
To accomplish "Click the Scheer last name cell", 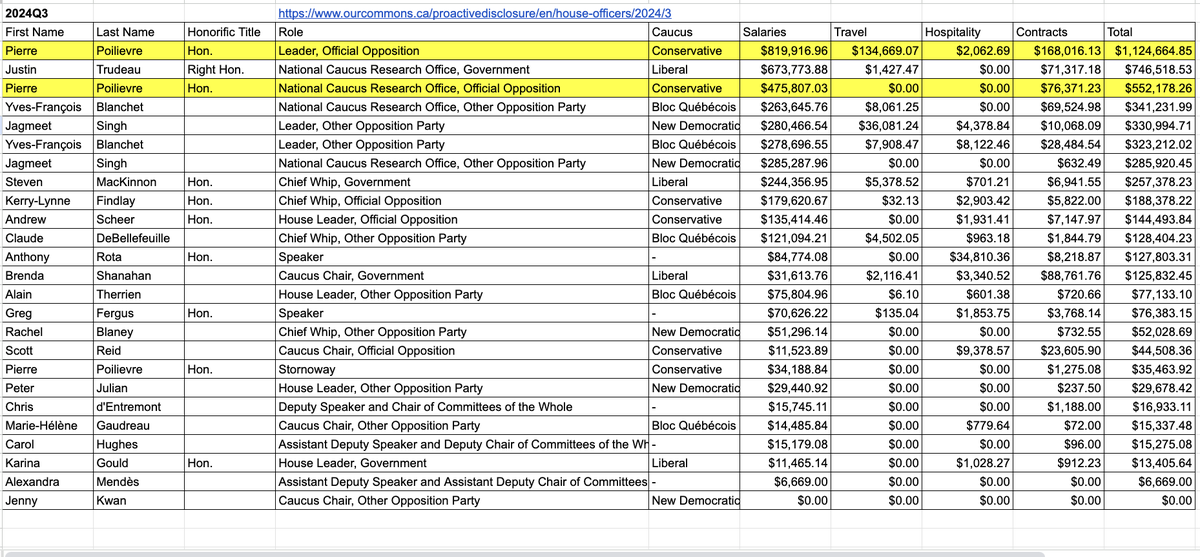I will point(137,220).
